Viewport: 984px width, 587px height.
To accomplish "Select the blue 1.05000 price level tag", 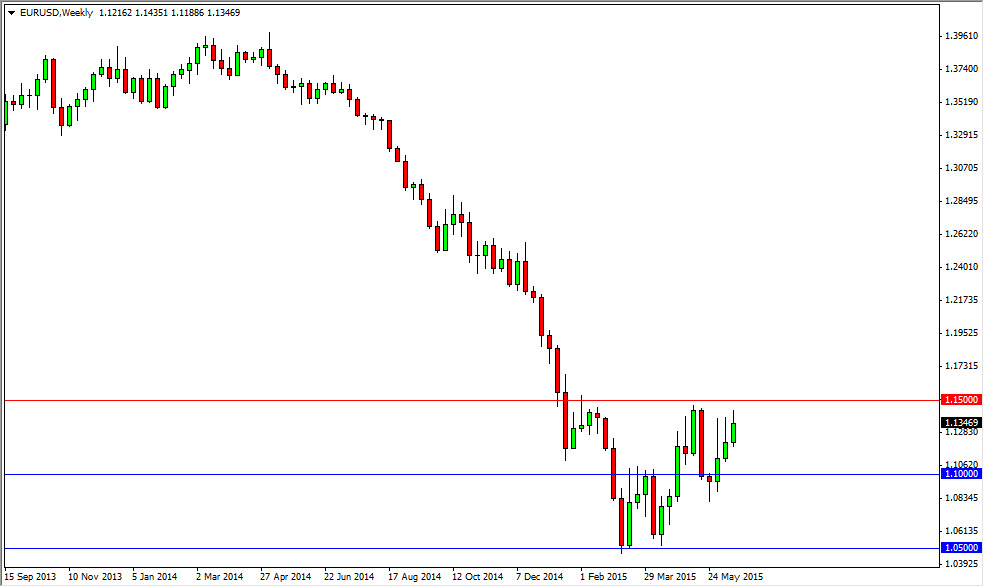I will click(x=959, y=549).
